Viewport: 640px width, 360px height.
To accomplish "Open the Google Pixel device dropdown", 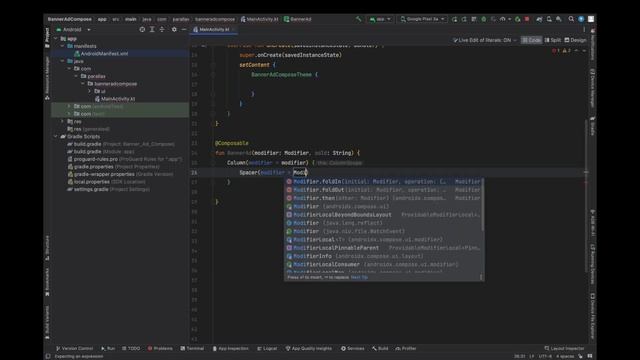I will point(422,19).
